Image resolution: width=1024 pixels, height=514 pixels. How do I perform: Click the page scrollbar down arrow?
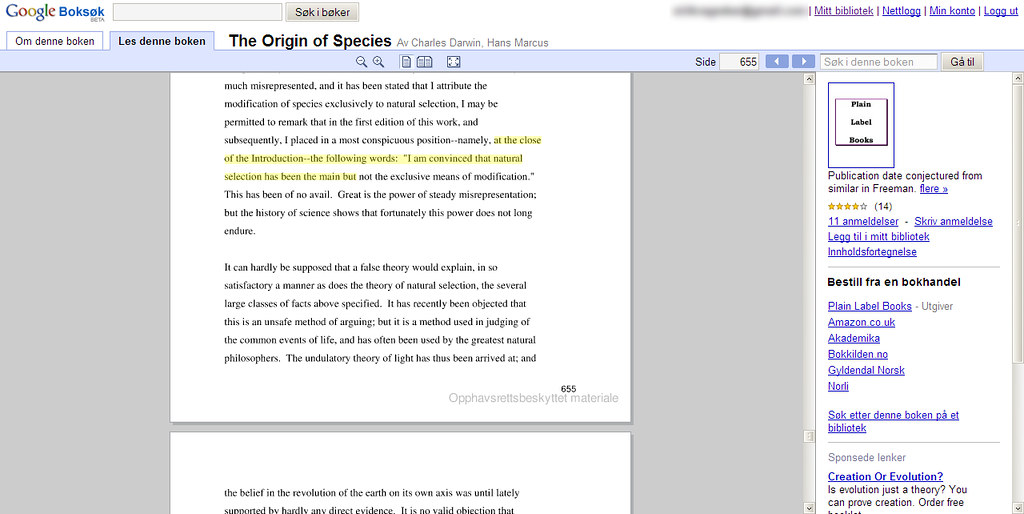click(x=809, y=507)
